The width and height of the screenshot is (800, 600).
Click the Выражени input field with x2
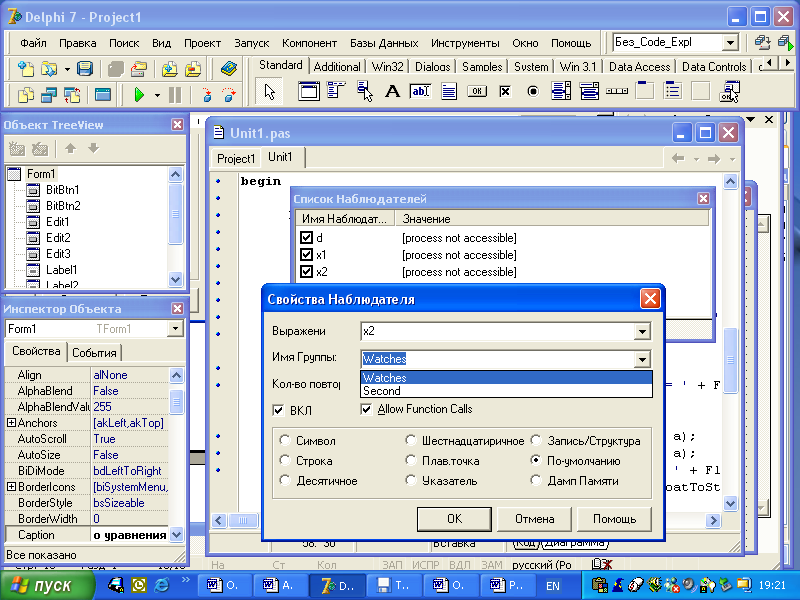(x=497, y=331)
